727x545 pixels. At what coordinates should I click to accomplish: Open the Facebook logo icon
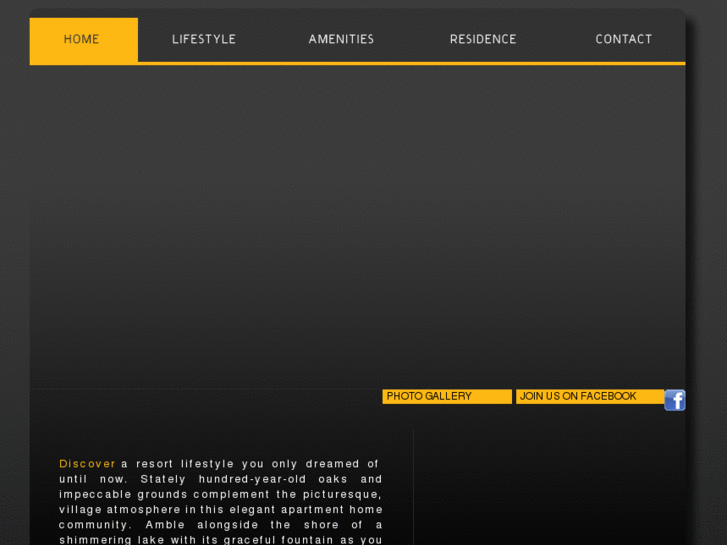[x=675, y=400]
